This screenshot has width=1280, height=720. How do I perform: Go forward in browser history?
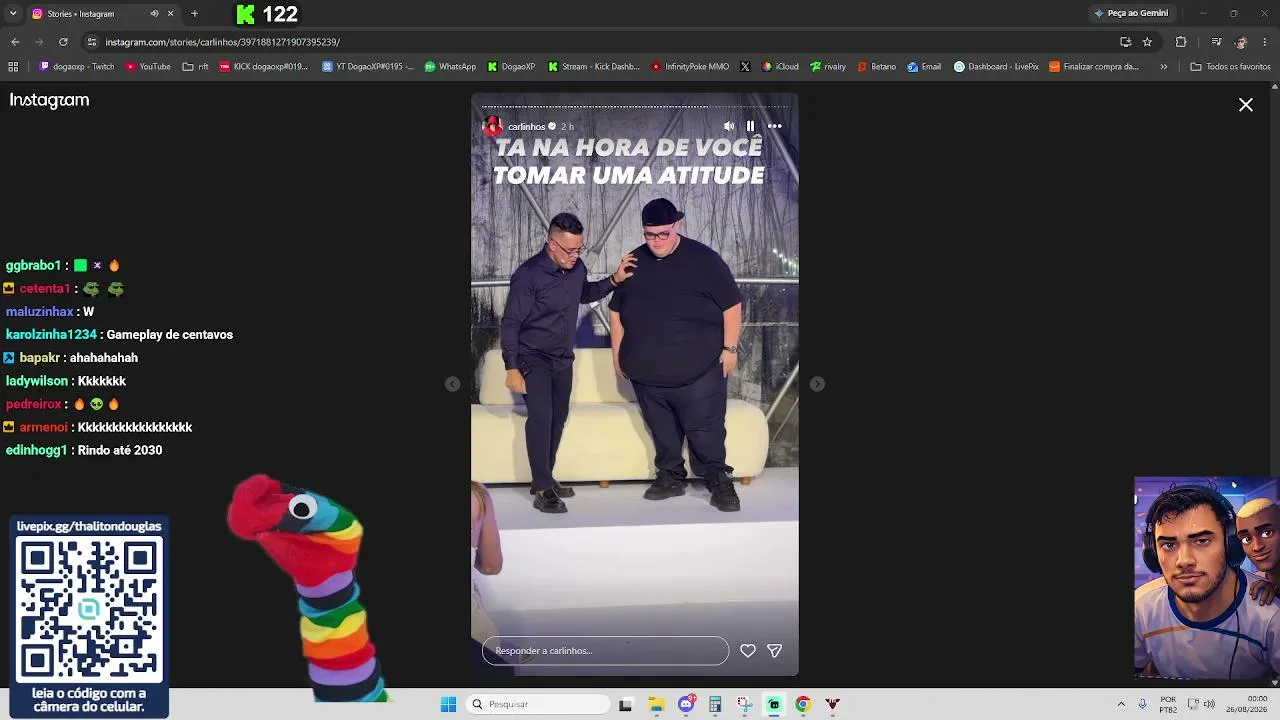pos(39,42)
